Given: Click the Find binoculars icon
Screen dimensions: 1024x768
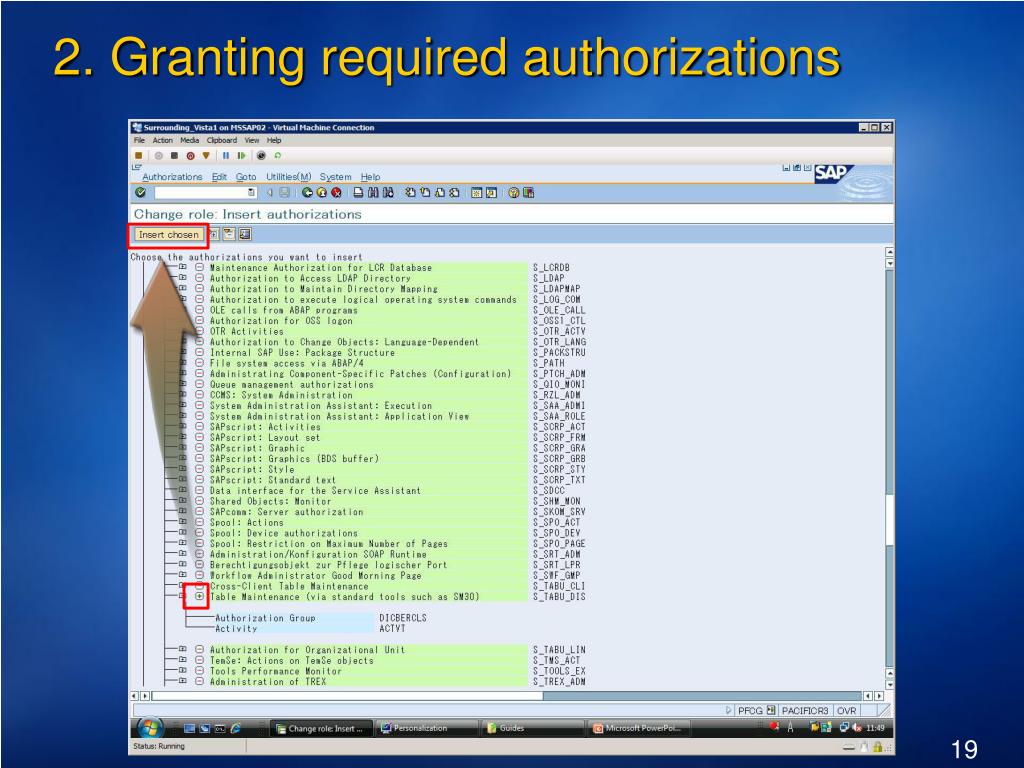Looking at the screenshot, I should [x=373, y=193].
